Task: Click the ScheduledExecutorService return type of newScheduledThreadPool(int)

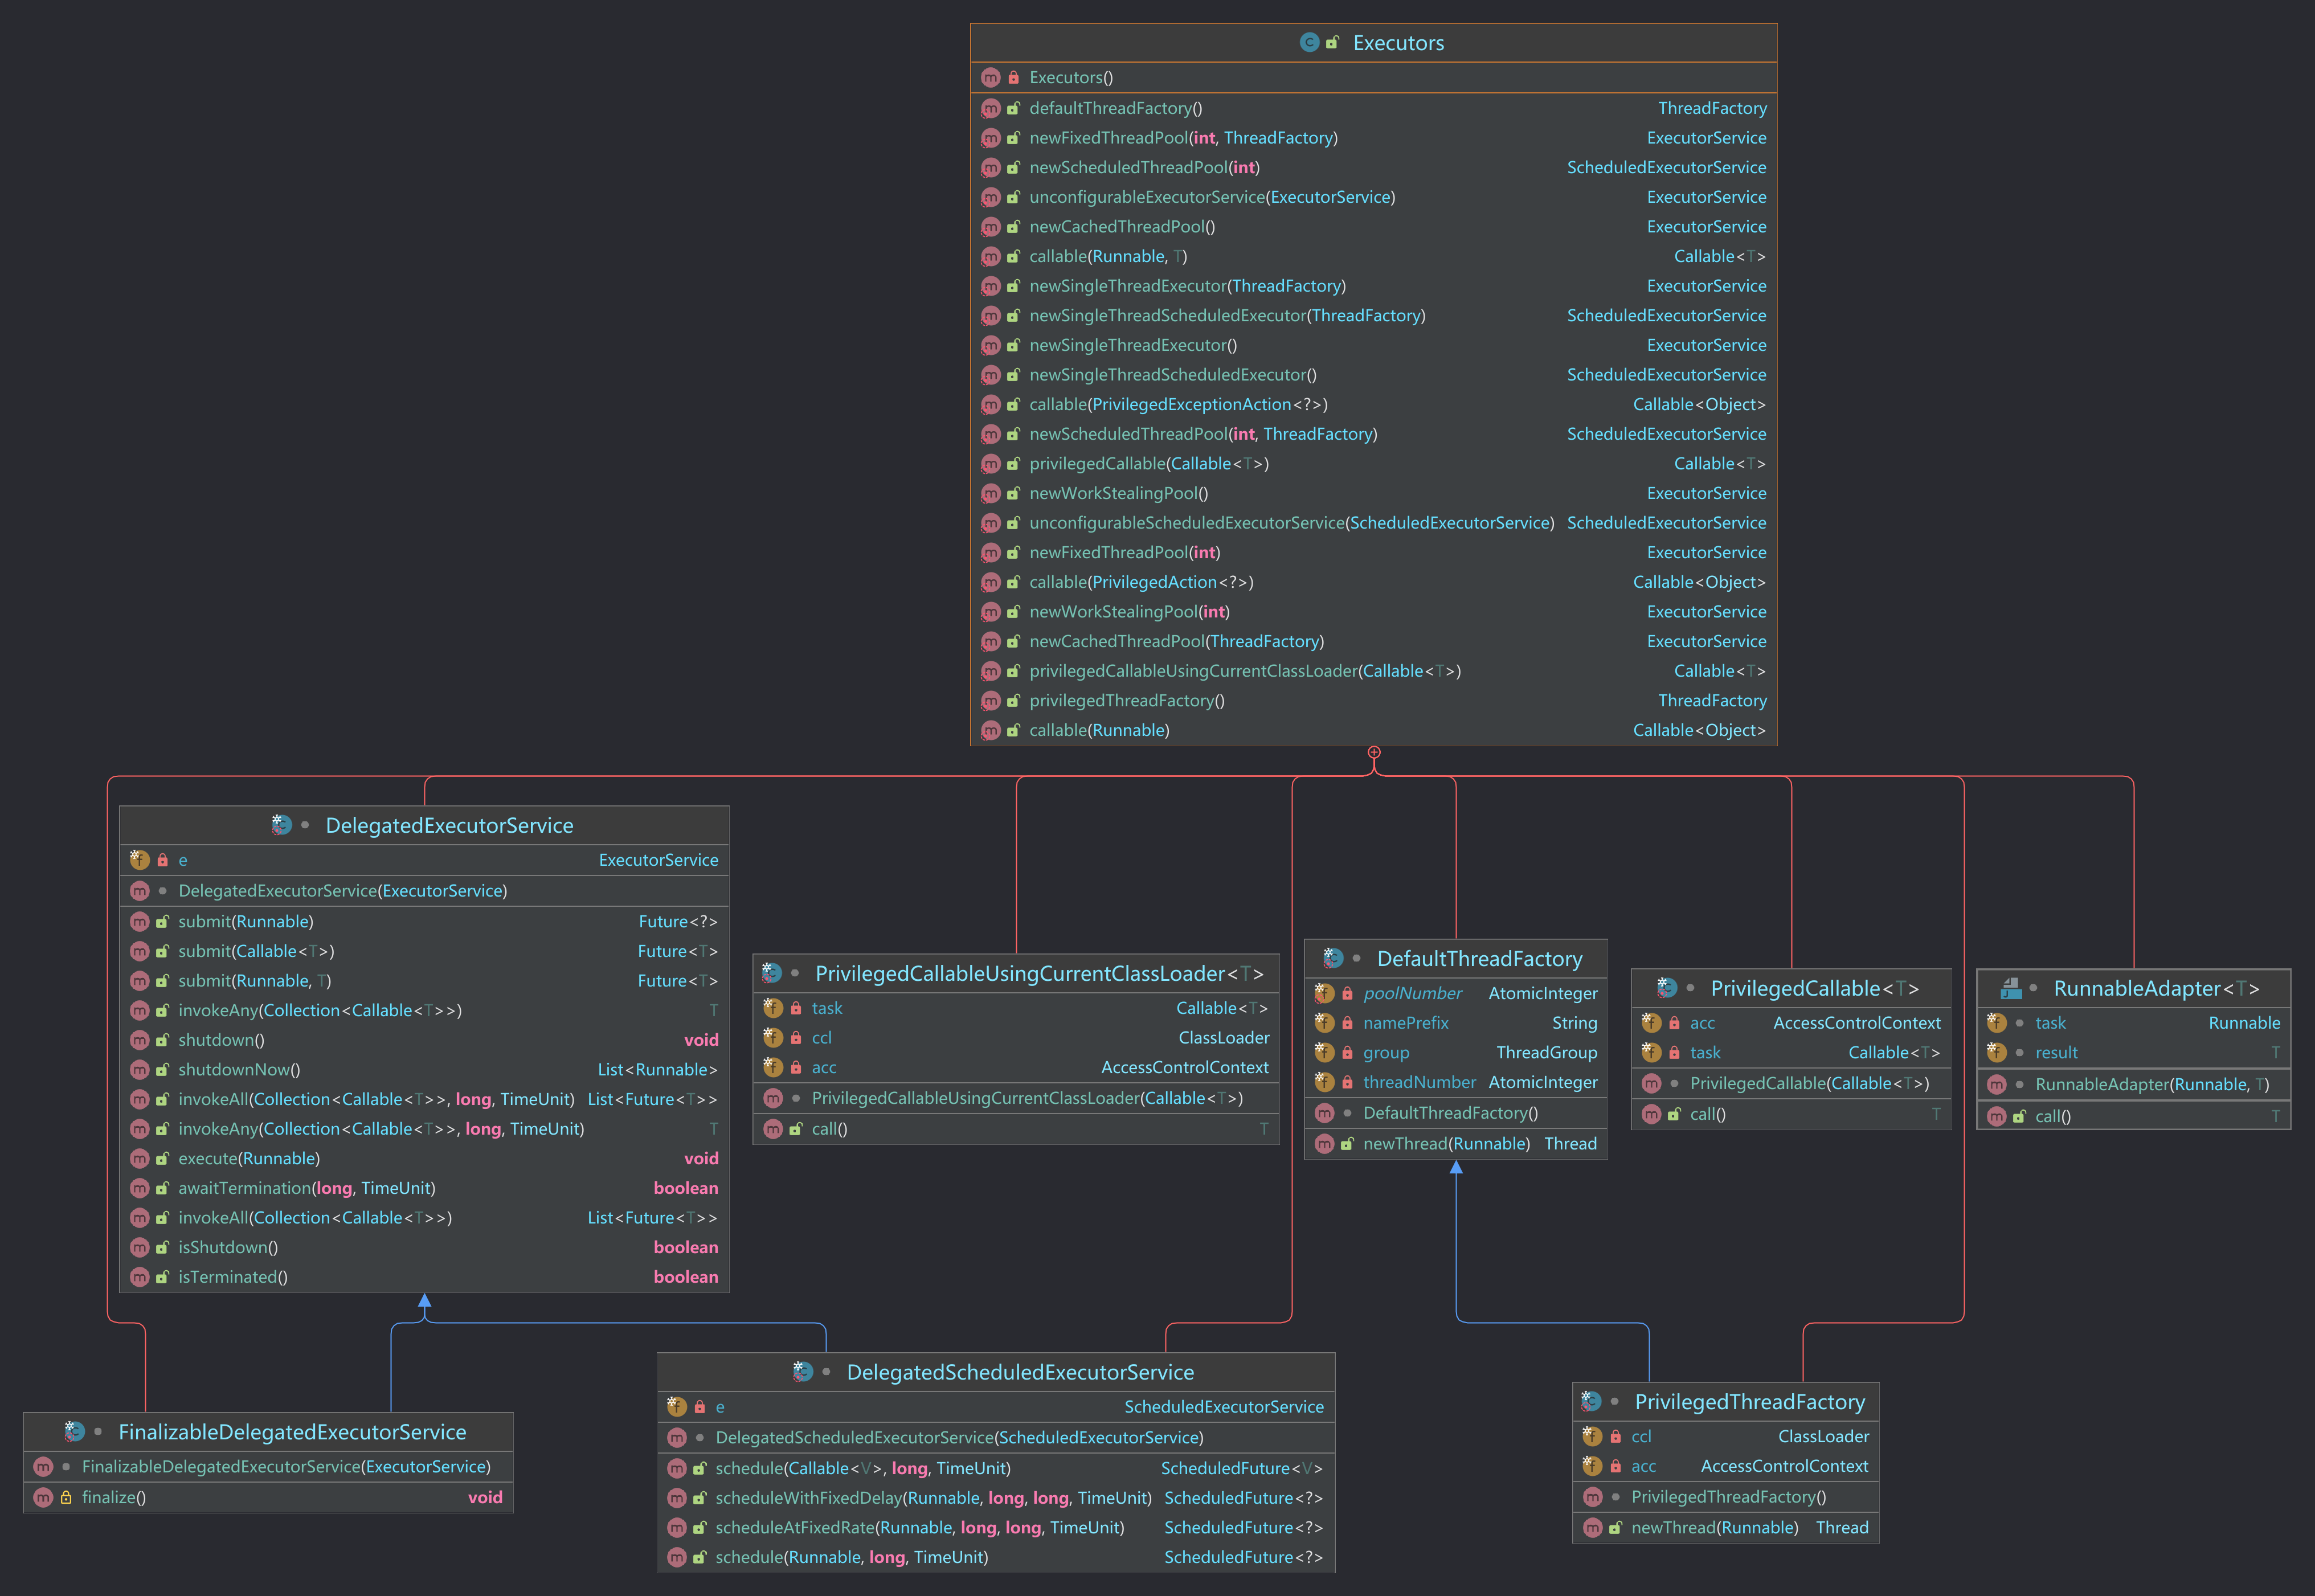Action: (x=1665, y=167)
